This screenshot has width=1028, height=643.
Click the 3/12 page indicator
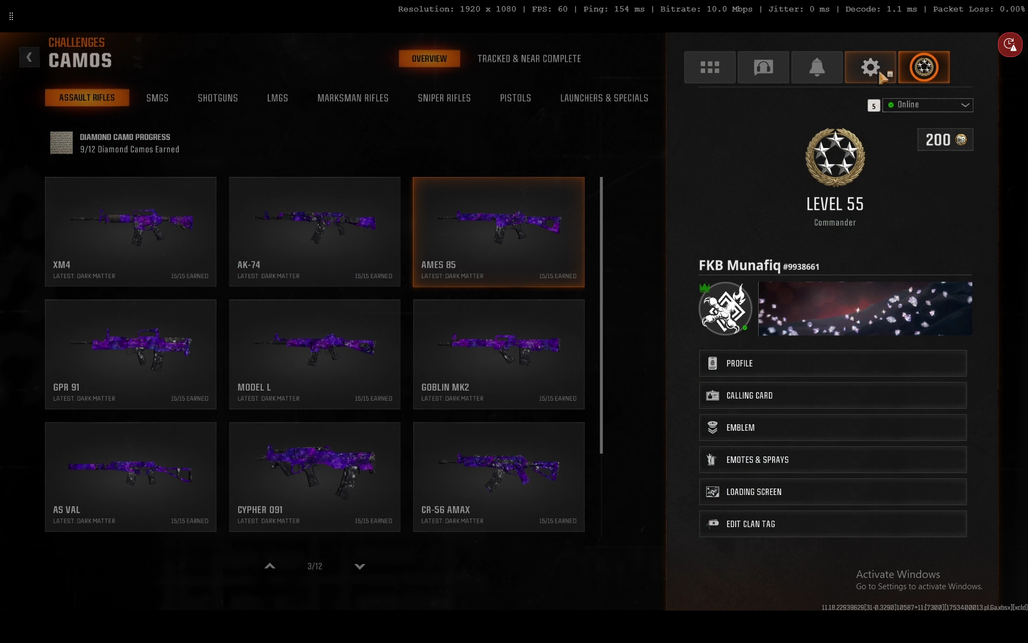coord(315,566)
